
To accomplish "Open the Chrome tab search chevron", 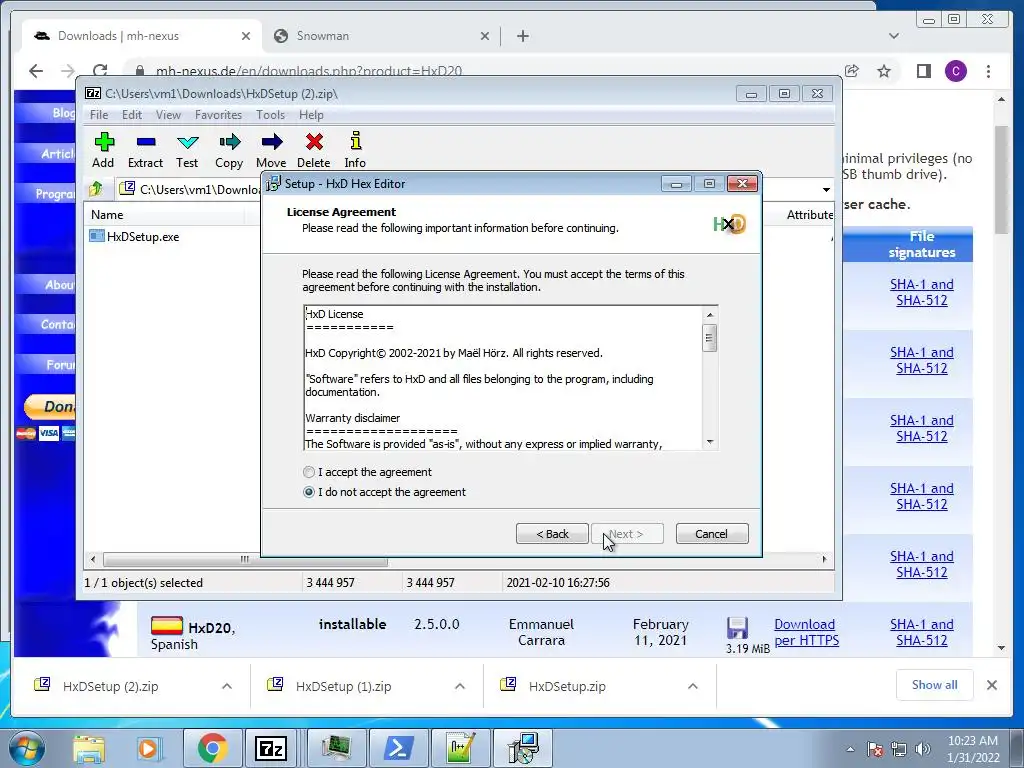I will (894, 36).
